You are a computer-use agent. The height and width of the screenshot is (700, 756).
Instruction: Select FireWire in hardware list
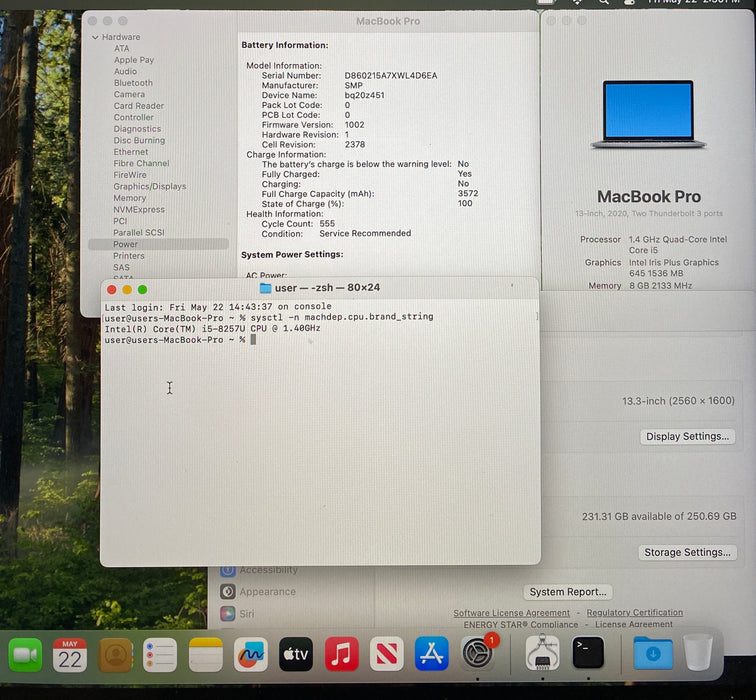pyautogui.click(x=130, y=175)
